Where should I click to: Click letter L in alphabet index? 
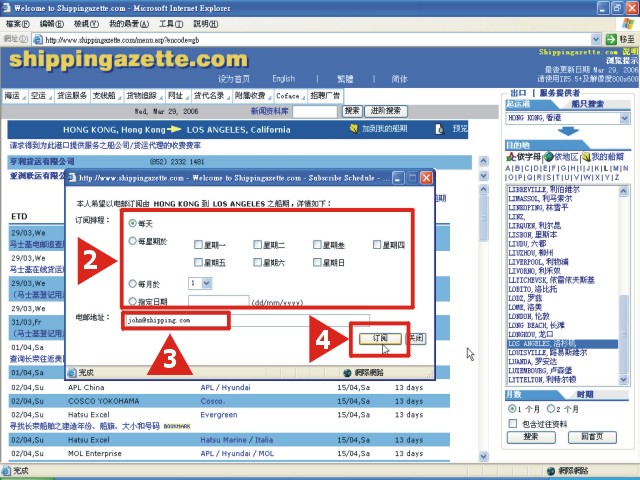click(606, 168)
